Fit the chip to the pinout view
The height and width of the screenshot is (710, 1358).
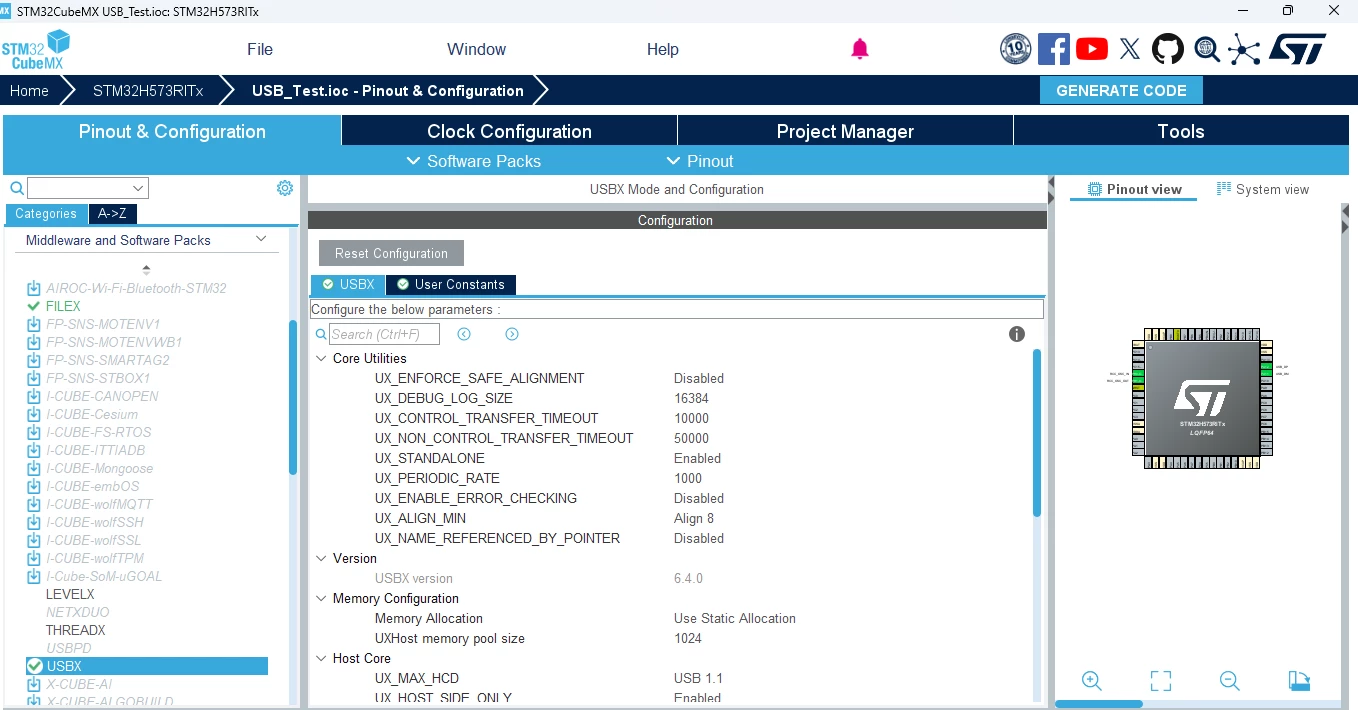point(1161,681)
